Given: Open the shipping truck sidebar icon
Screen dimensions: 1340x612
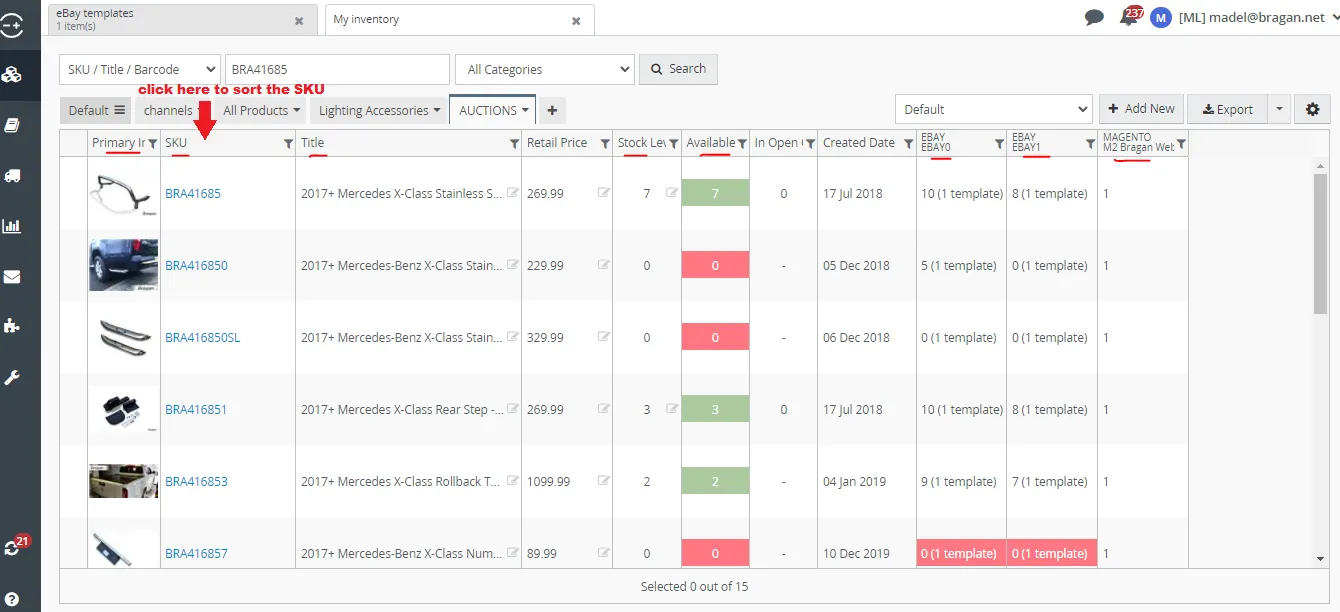Looking at the screenshot, I should point(12,176).
